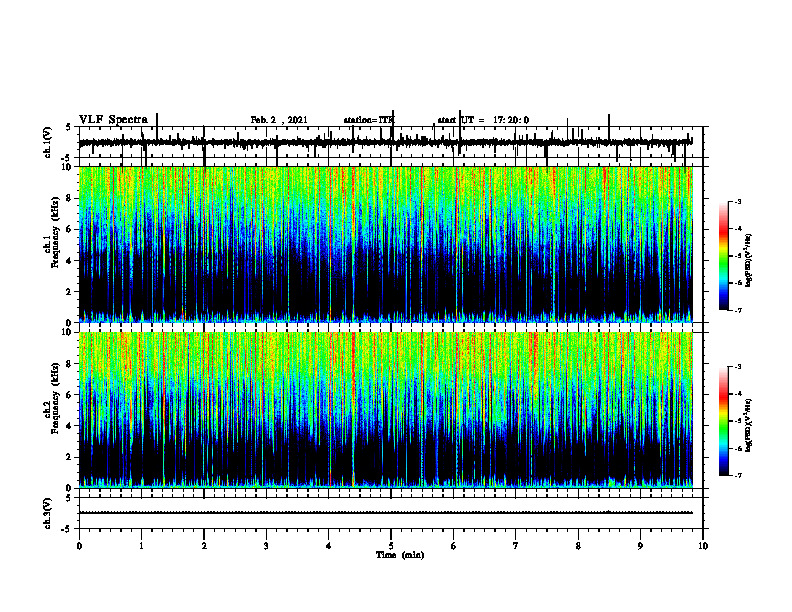The width and height of the screenshot is (792, 612).
Task: Click the "-7" label on ch.2 color bar
Action: point(738,476)
